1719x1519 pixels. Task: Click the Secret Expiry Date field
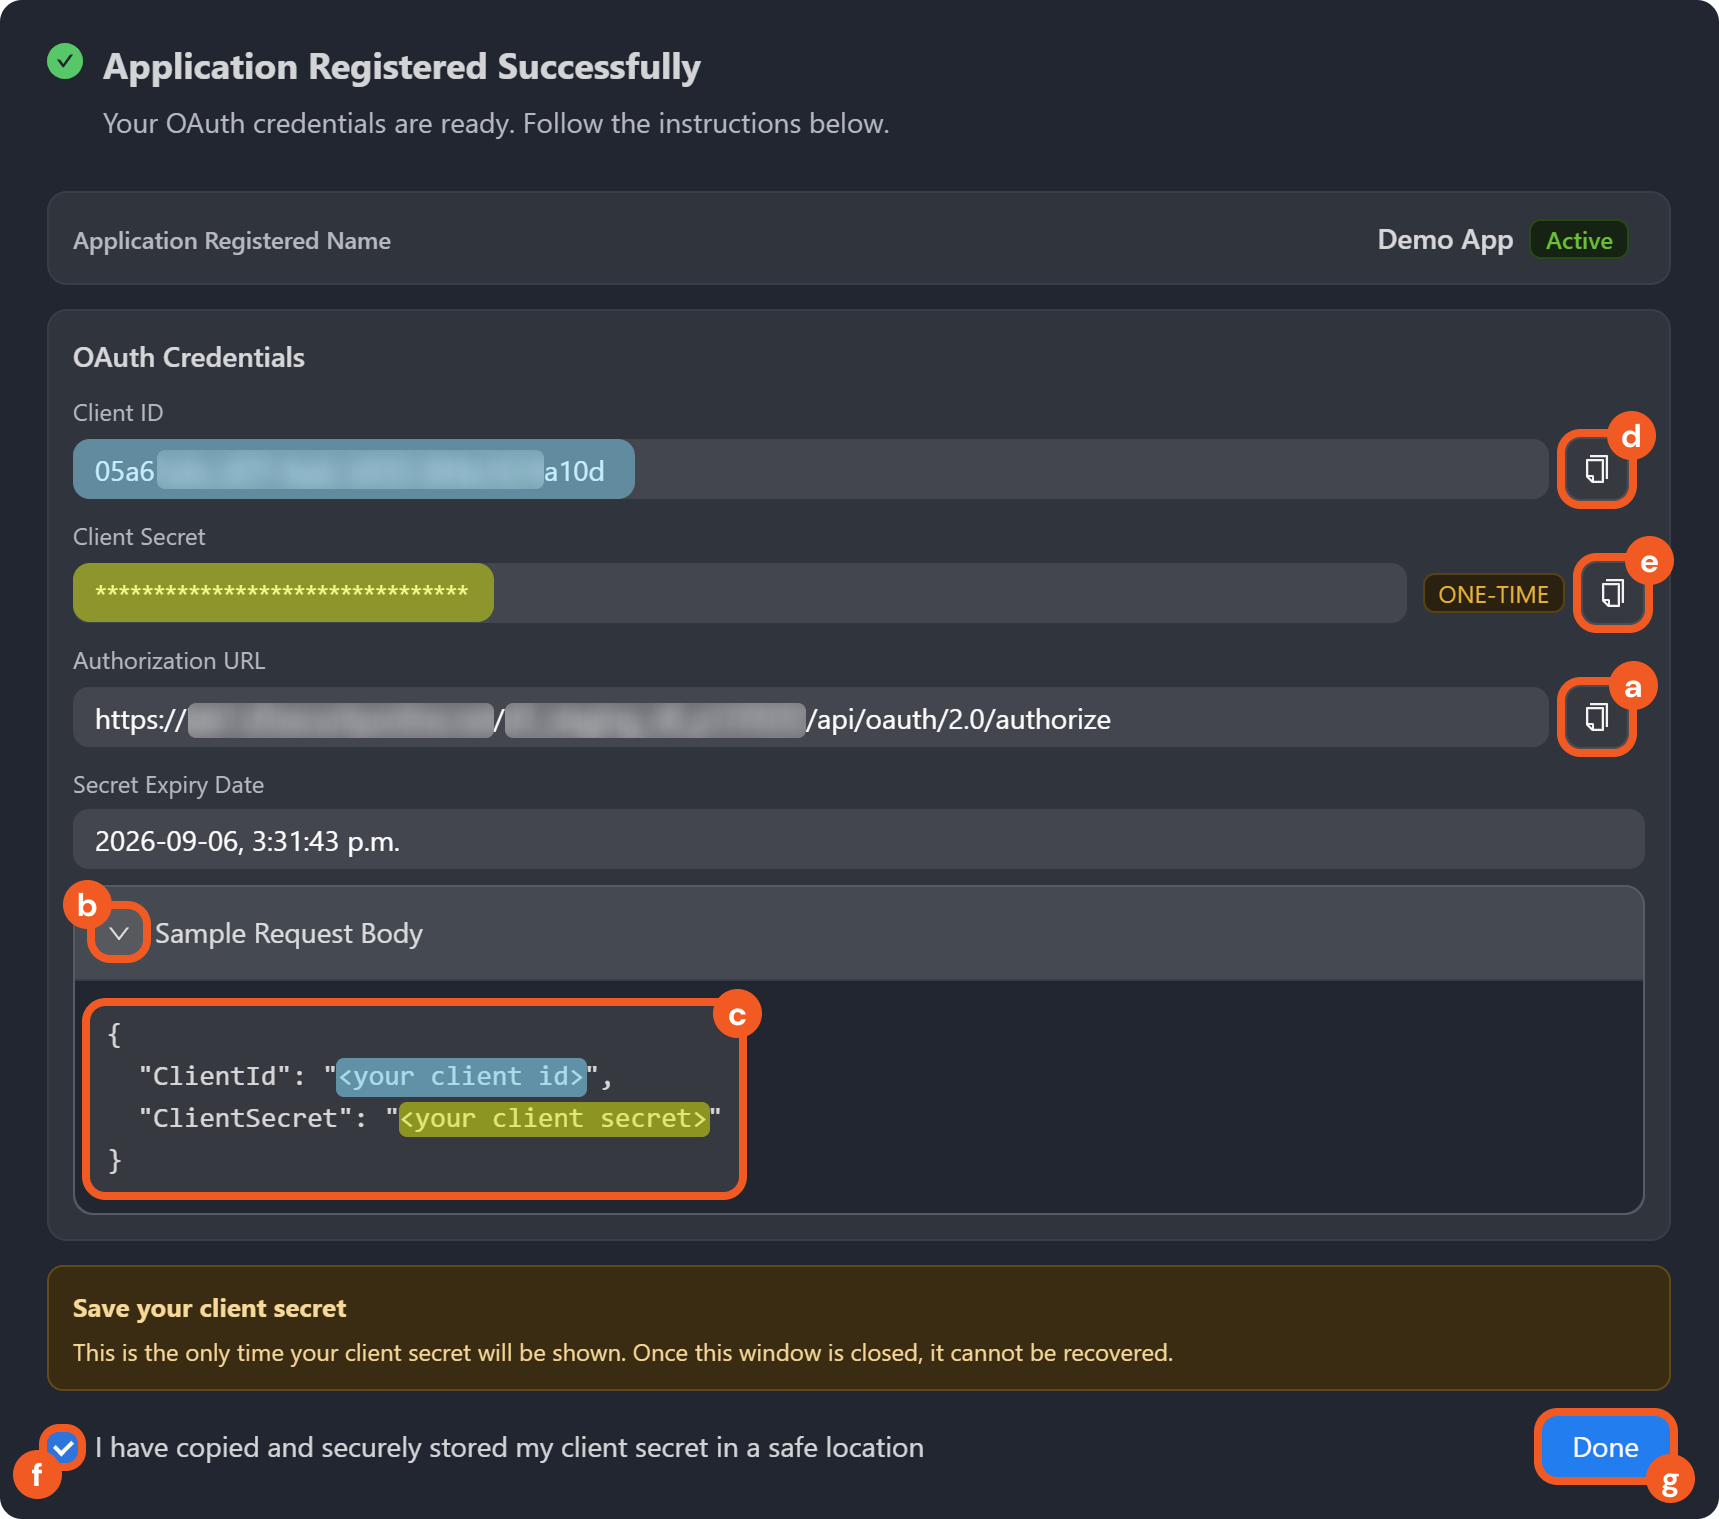pos(858,840)
